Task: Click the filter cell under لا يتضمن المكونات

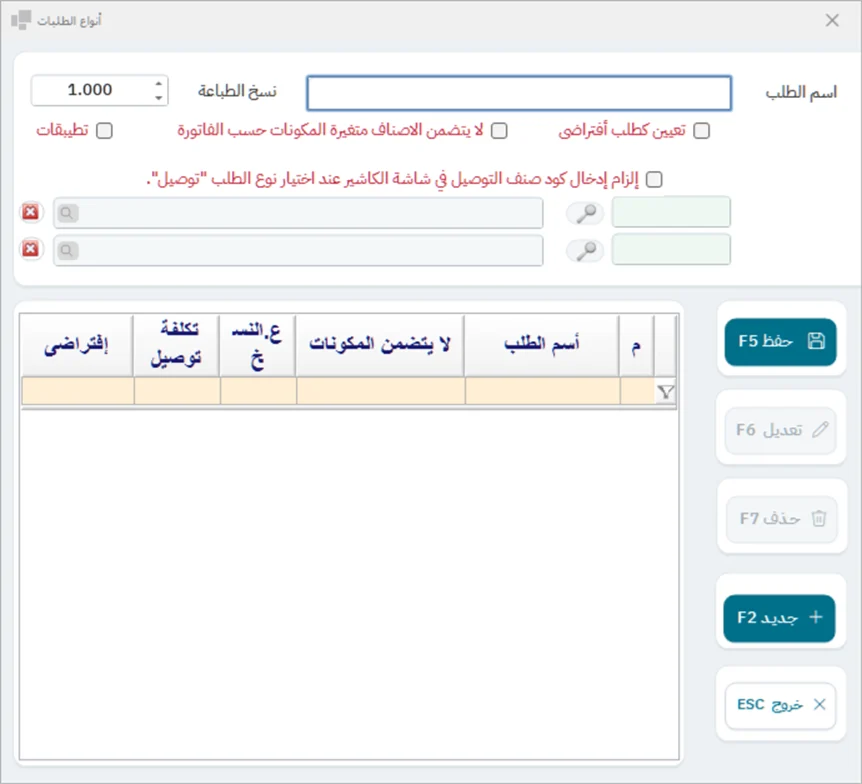Action: coord(380,391)
